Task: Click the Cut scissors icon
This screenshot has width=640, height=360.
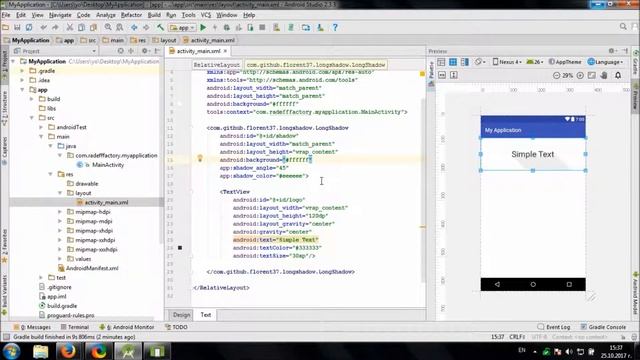Action: point(70,27)
